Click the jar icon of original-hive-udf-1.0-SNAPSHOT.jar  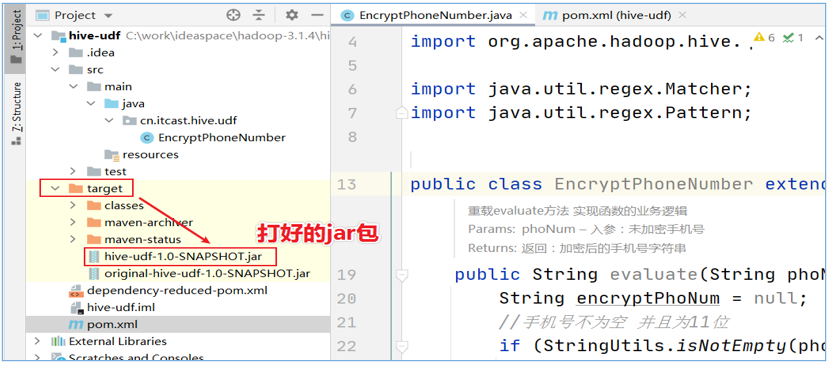click(x=94, y=274)
